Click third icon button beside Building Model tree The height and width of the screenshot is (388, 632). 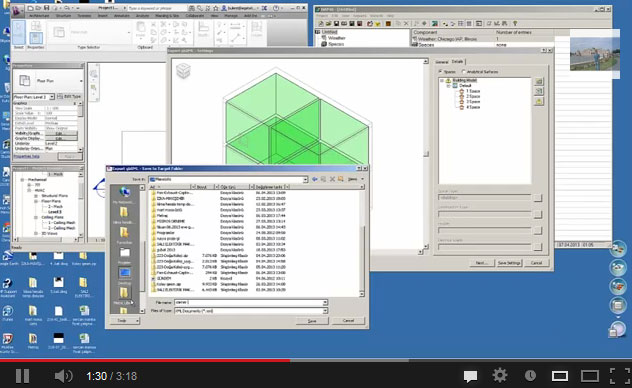[x=539, y=102]
